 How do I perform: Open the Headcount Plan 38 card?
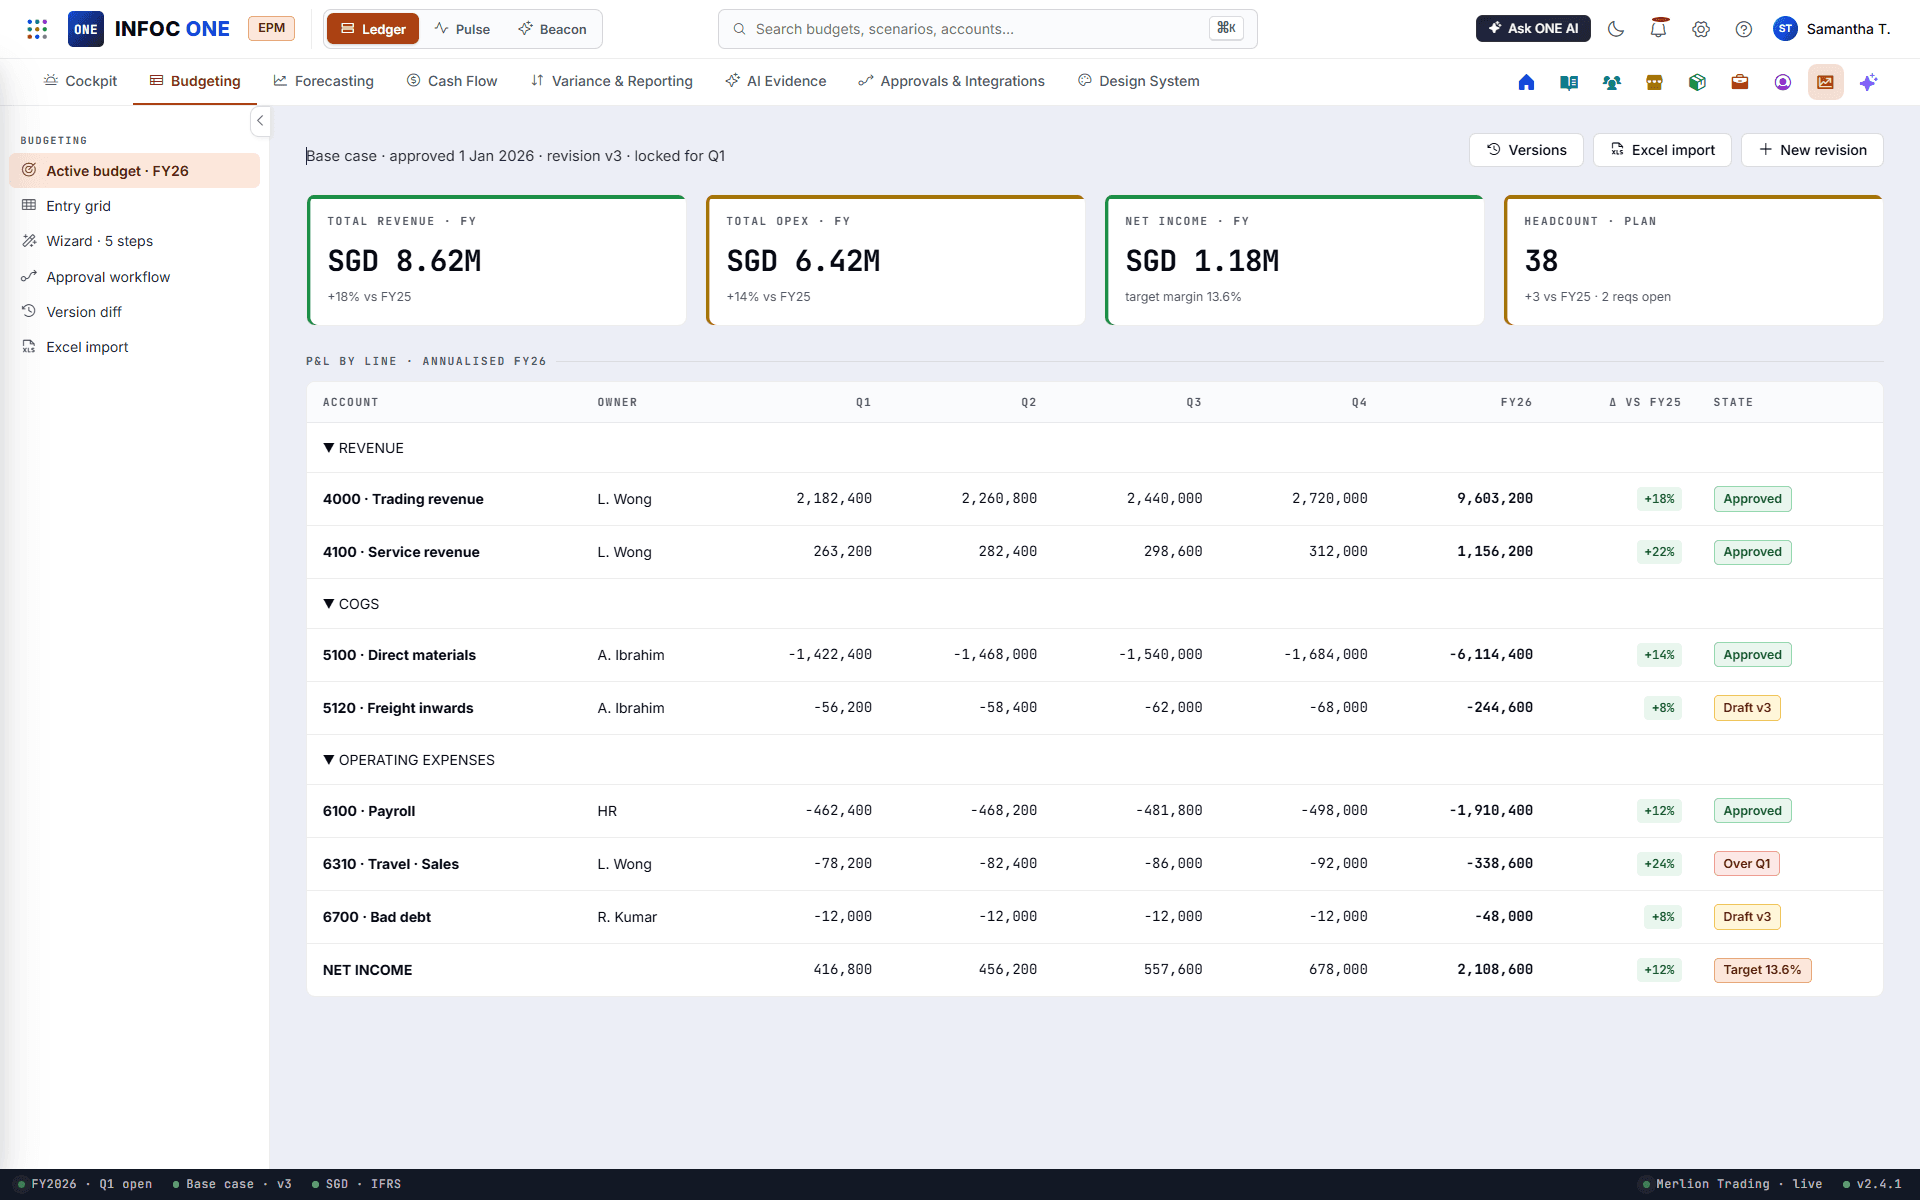[x=1693, y=260]
